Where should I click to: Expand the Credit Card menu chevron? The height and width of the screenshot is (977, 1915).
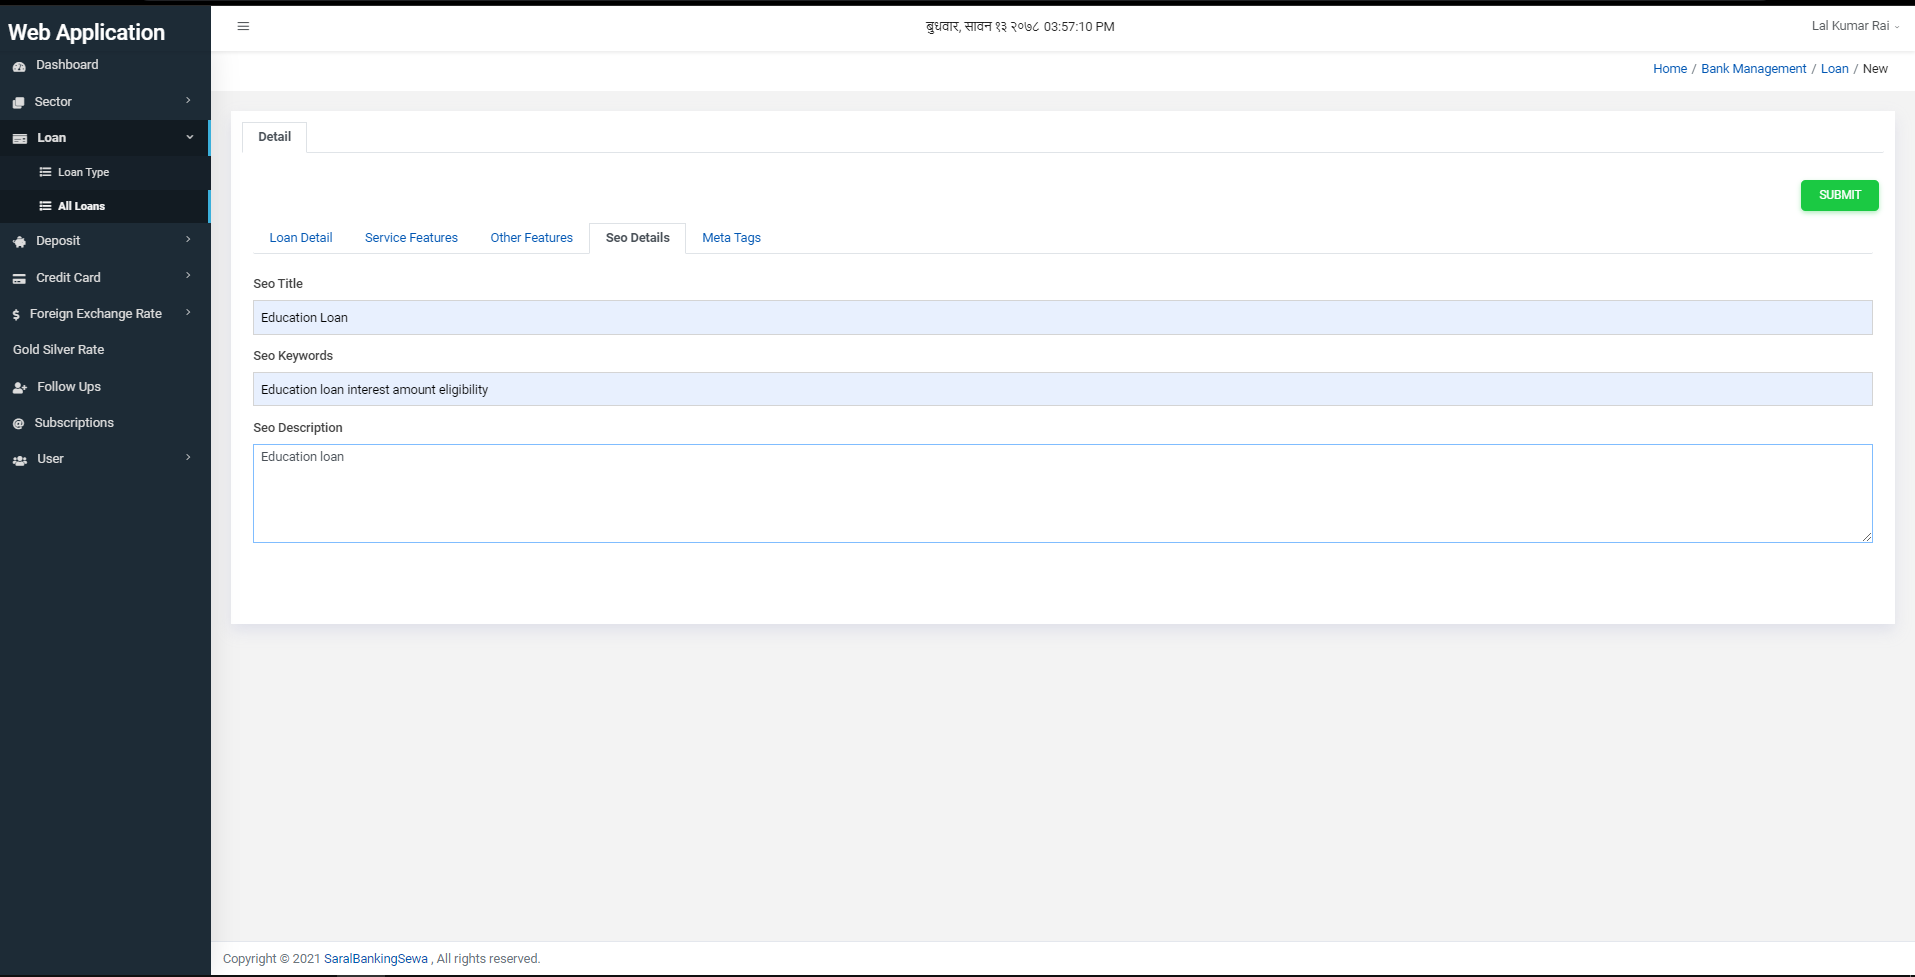pyautogui.click(x=188, y=275)
